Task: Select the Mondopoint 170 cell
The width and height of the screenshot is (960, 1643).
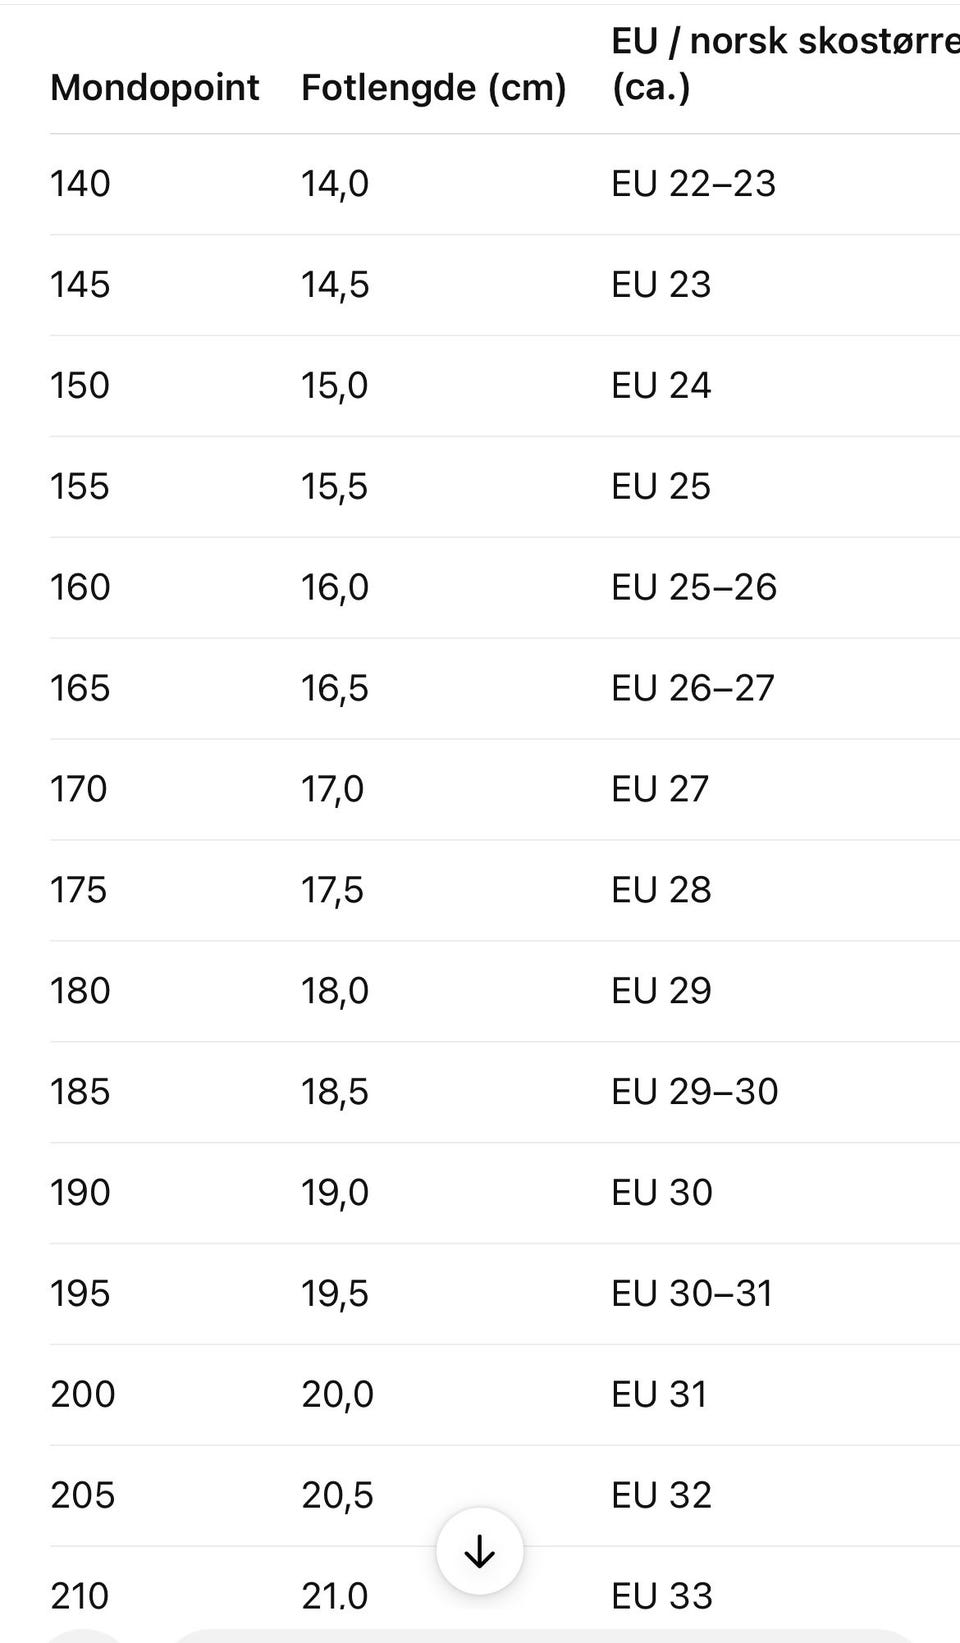Action: pyautogui.click(x=79, y=789)
